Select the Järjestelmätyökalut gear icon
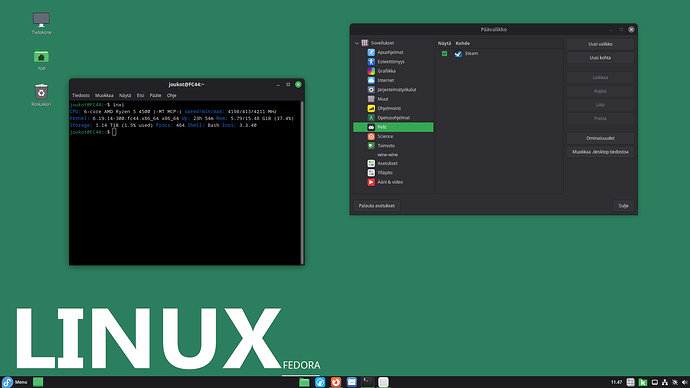This screenshot has width=690, height=388. [x=371, y=90]
